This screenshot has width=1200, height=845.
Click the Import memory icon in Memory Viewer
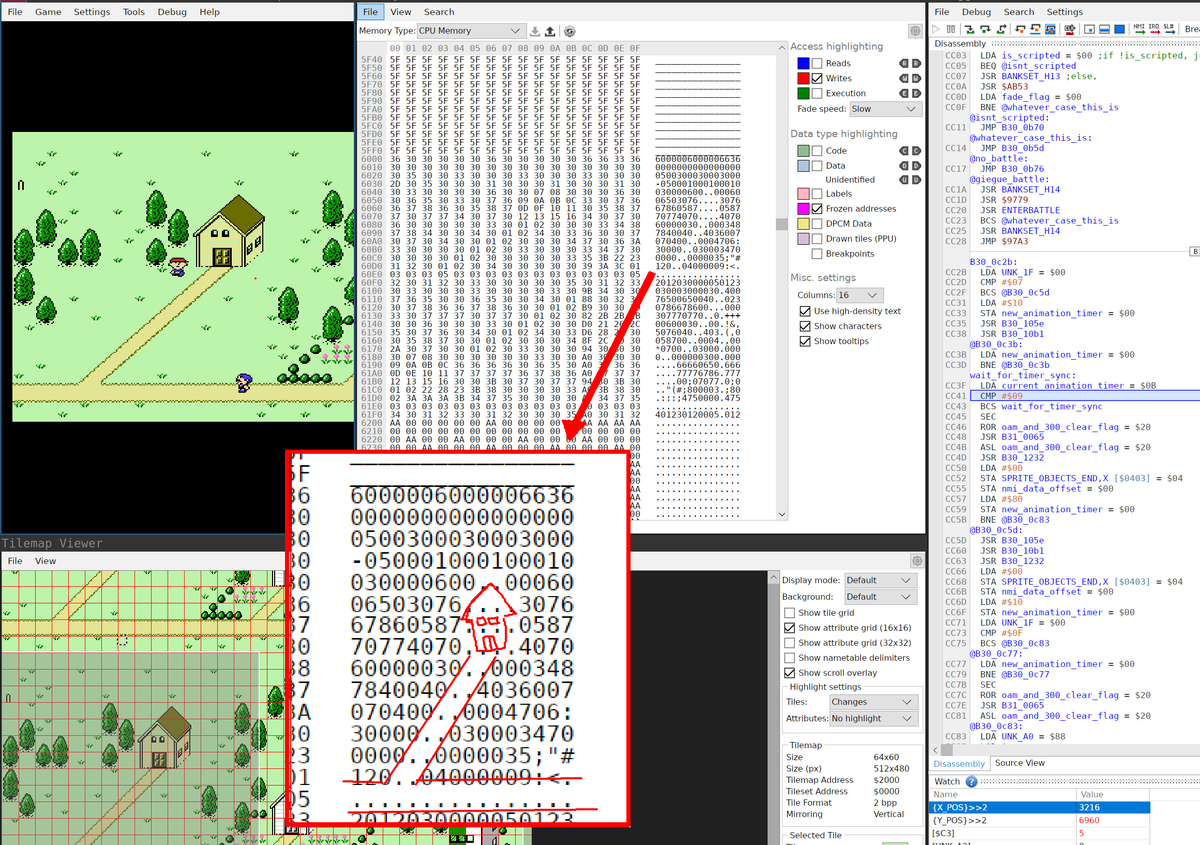[535, 31]
